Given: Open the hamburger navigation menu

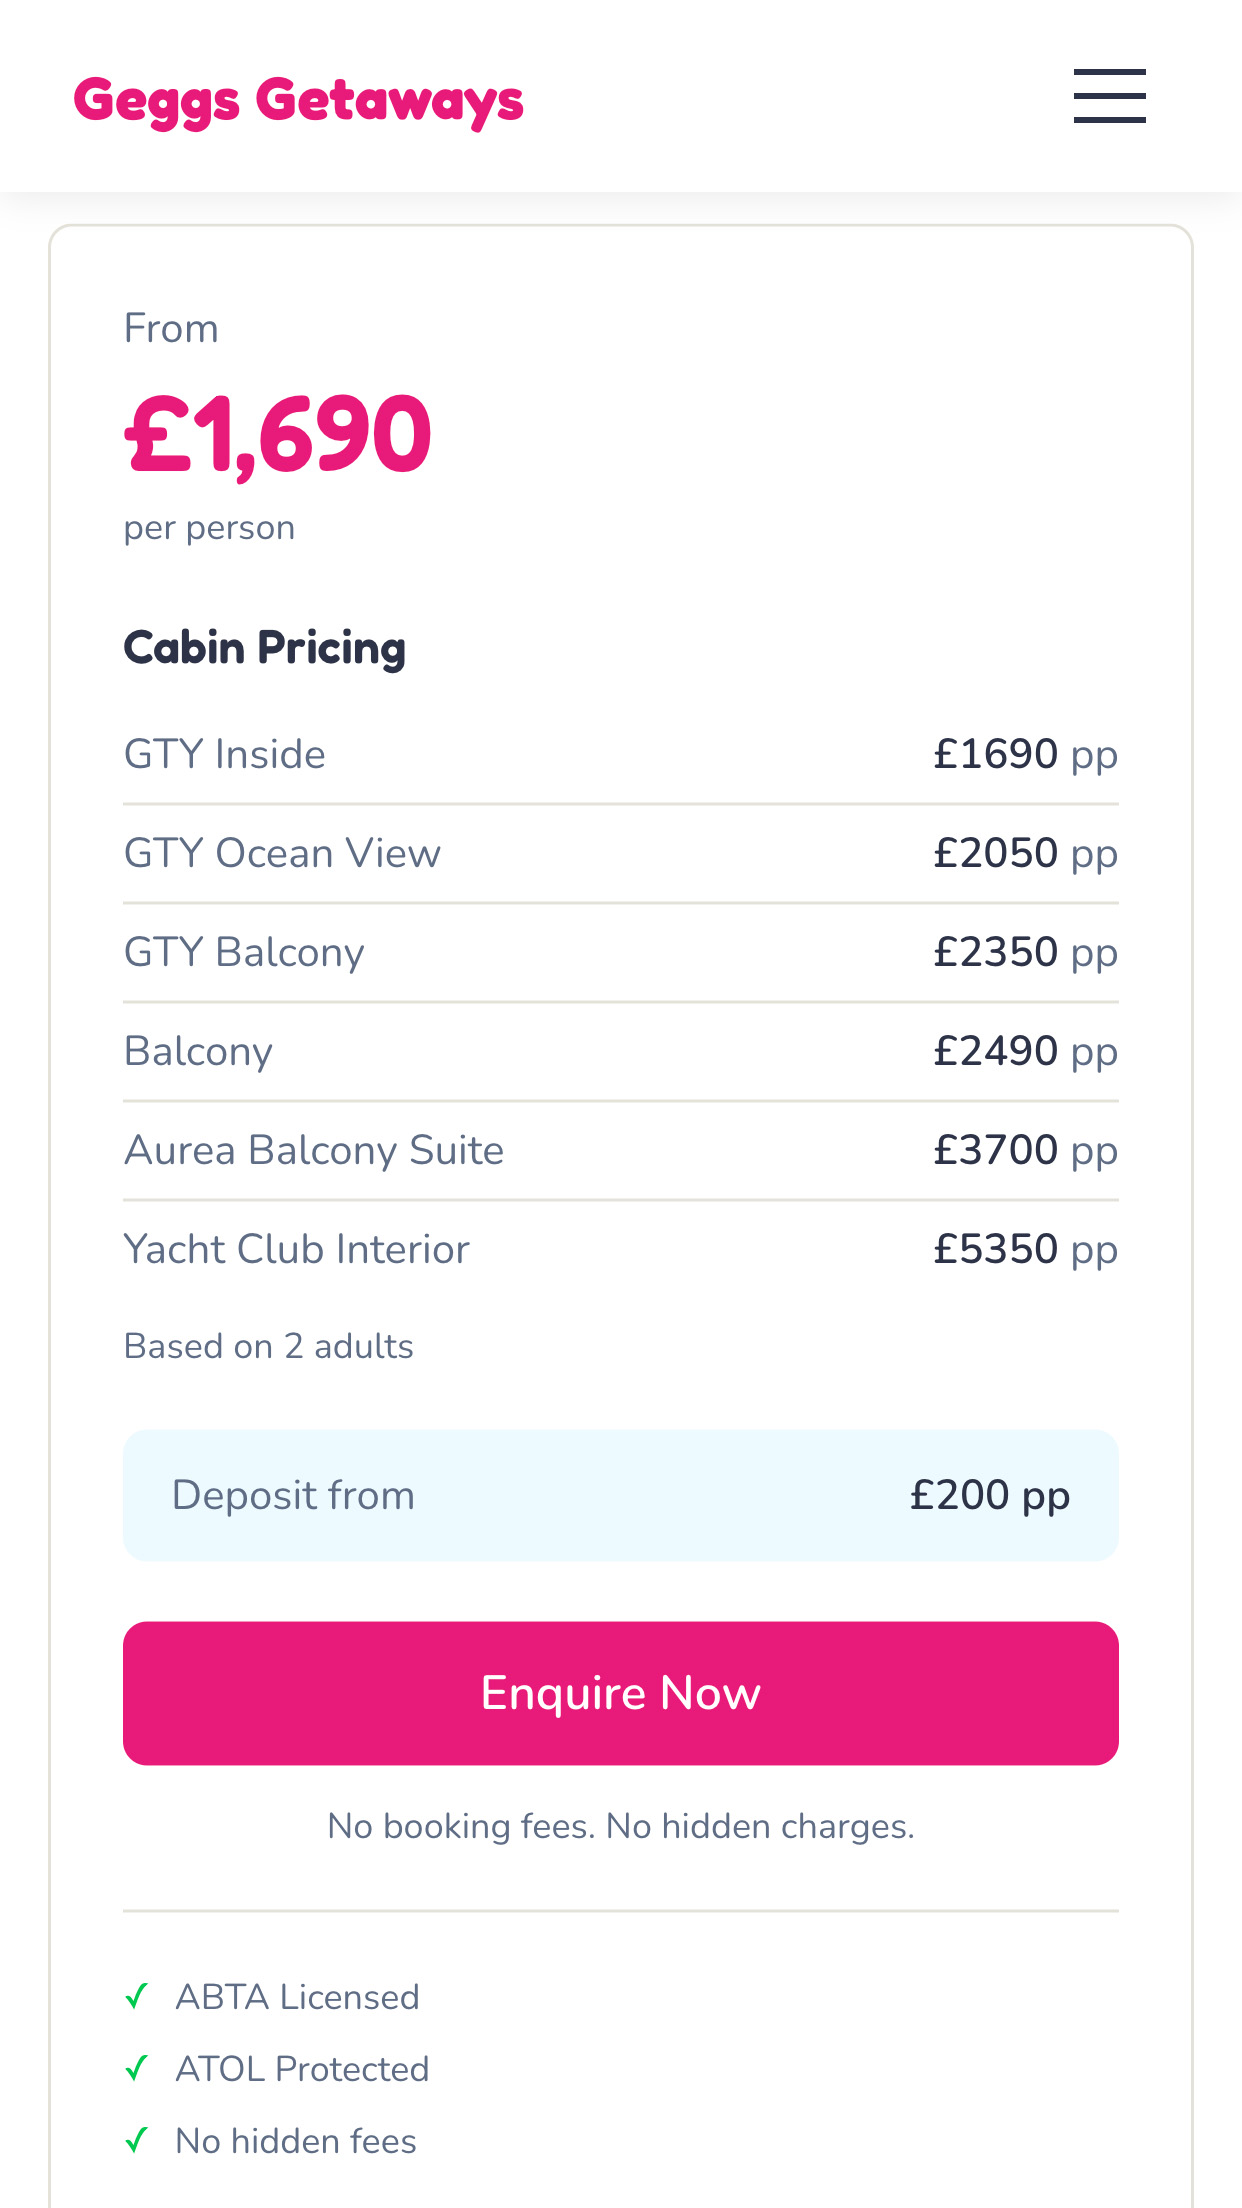Looking at the screenshot, I should pos(1109,96).
